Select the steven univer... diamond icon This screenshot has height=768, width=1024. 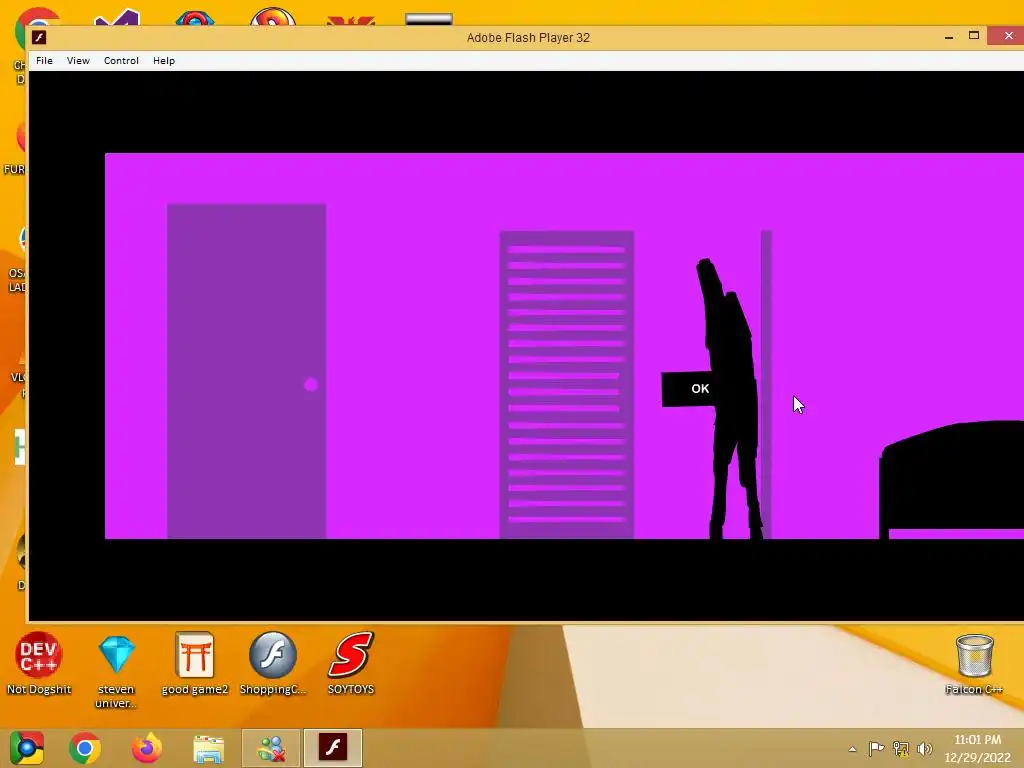116,671
